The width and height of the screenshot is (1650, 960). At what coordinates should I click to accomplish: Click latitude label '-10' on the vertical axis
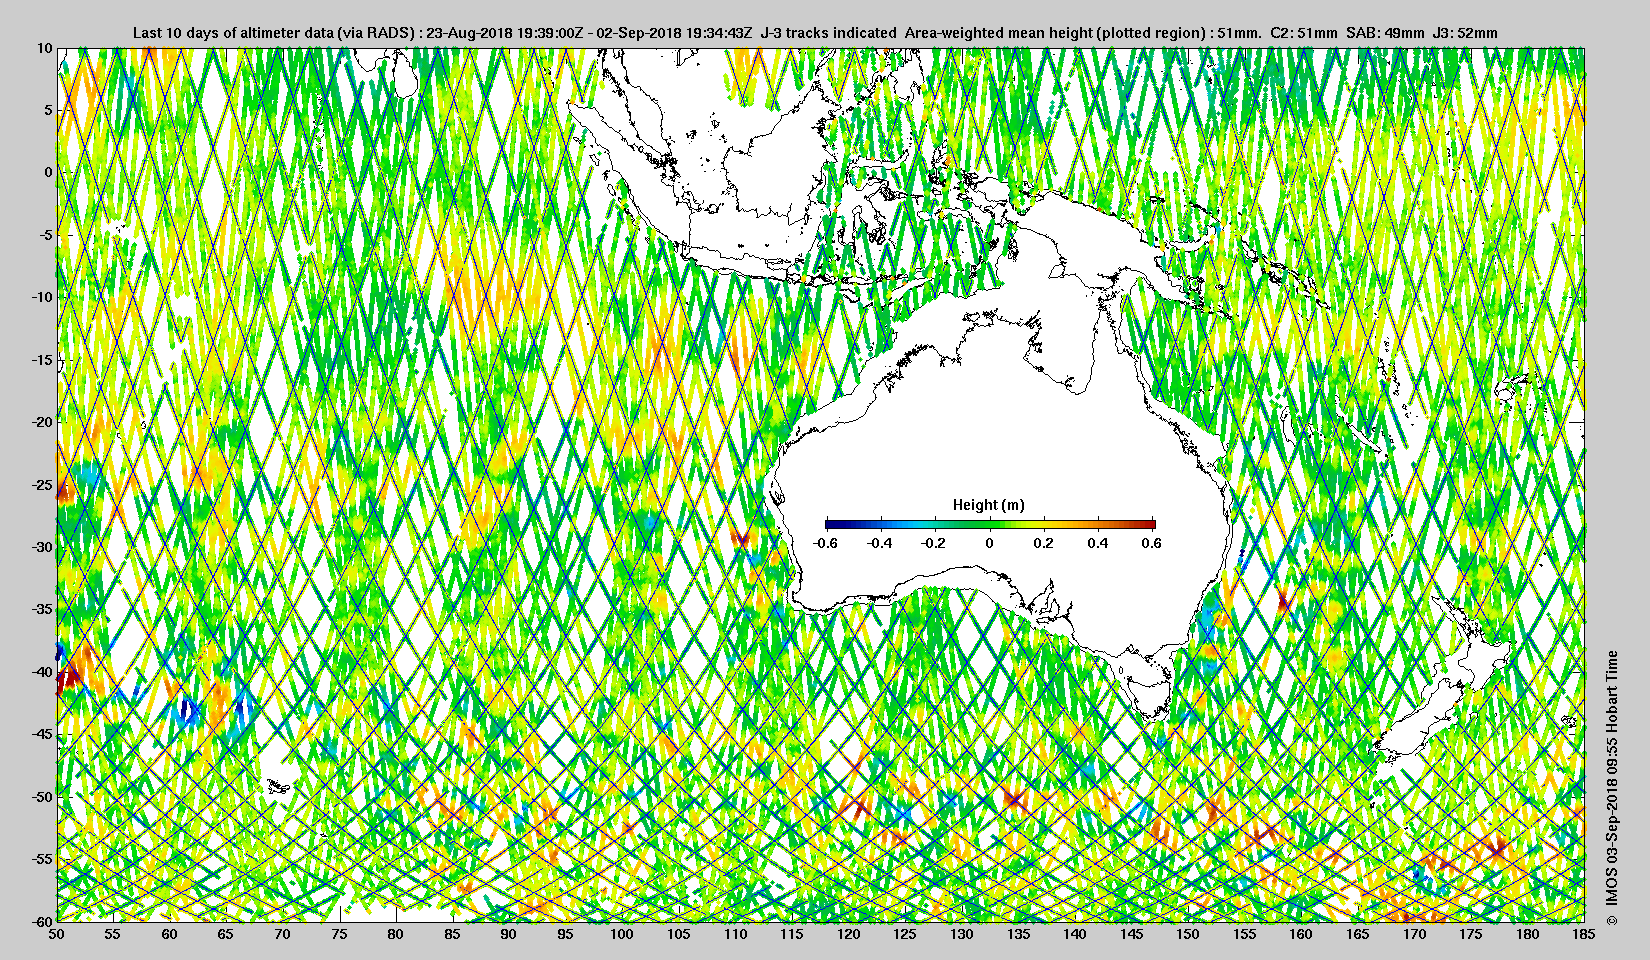pos(43,297)
